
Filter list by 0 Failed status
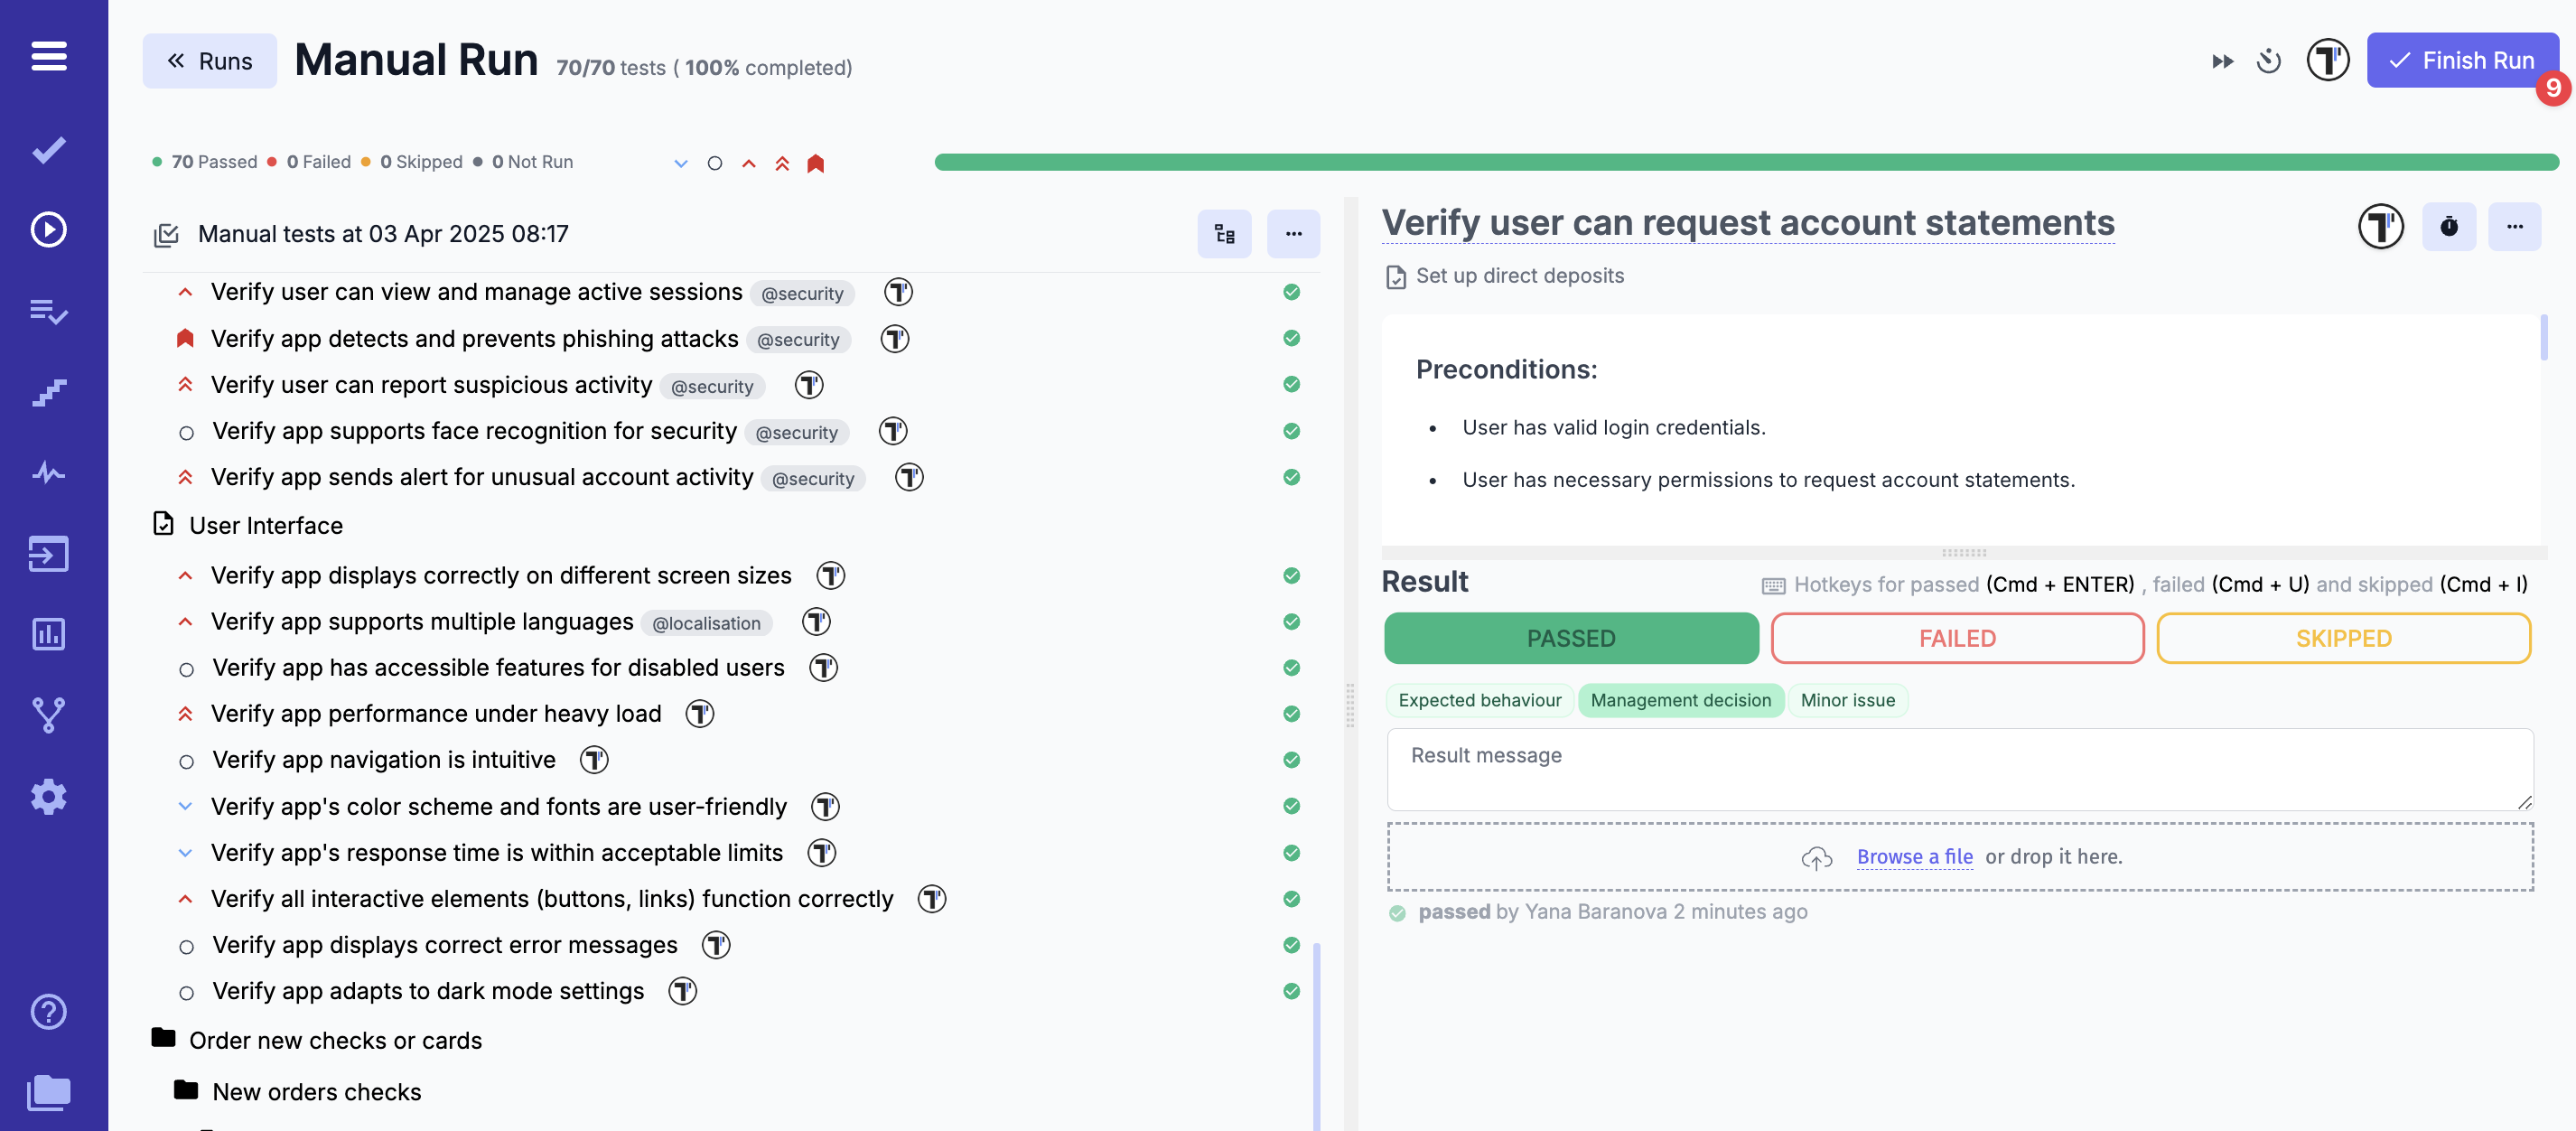coord(317,162)
